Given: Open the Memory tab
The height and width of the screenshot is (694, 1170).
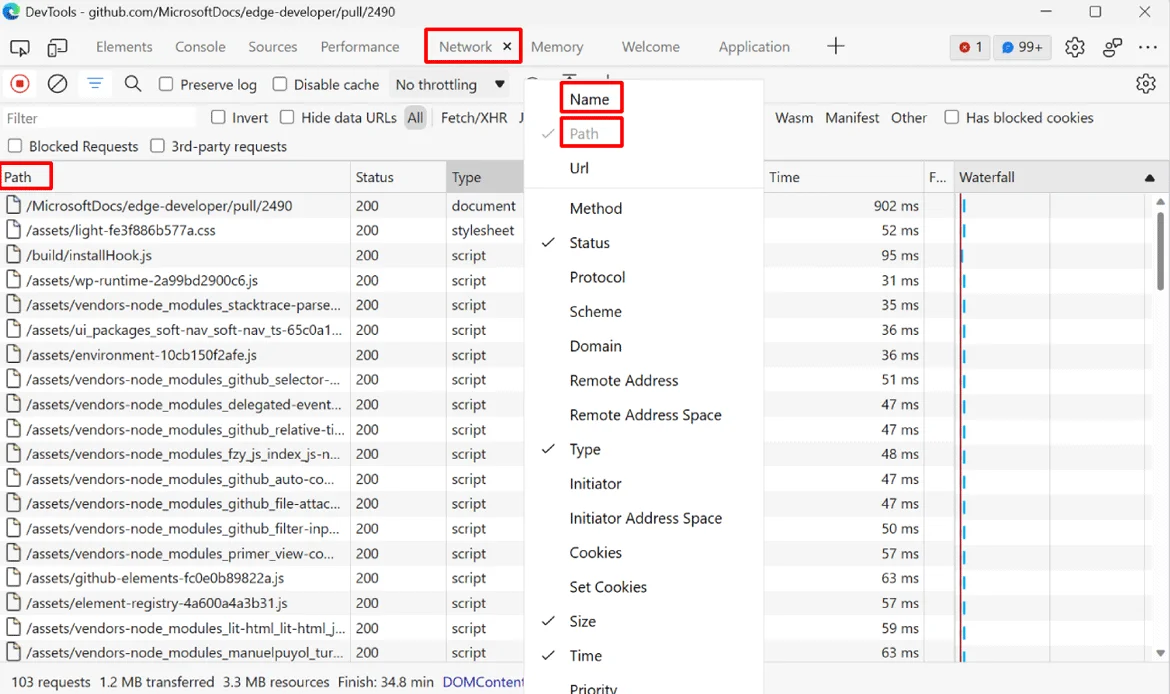Looking at the screenshot, I should point(557,46).
